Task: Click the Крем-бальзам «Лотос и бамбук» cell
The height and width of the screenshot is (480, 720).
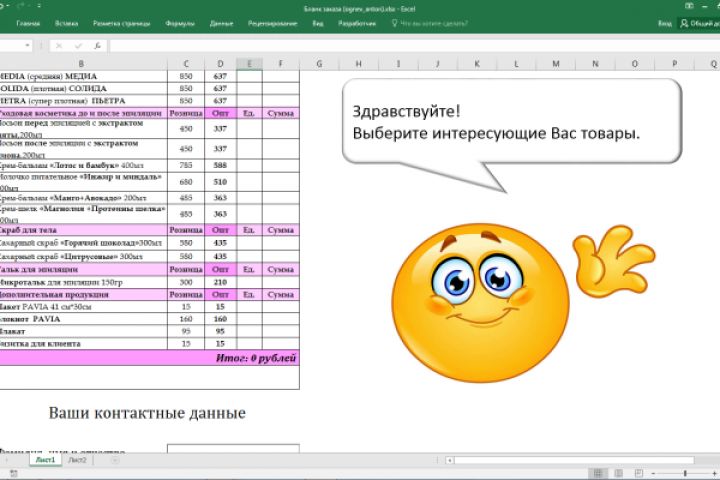Action: 84,165
